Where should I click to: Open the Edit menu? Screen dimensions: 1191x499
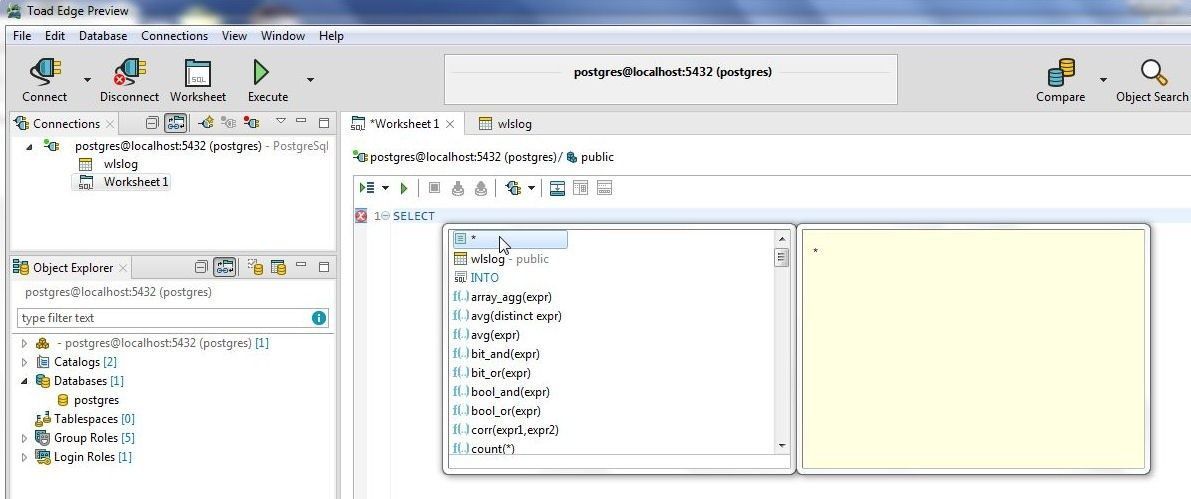55,36
